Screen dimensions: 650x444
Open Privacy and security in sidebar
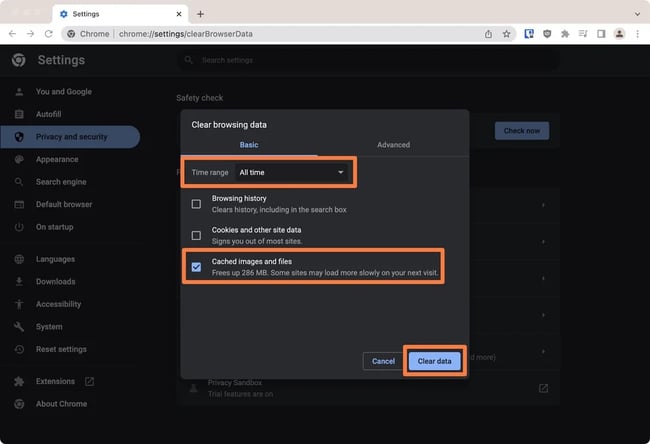[70, 137]
